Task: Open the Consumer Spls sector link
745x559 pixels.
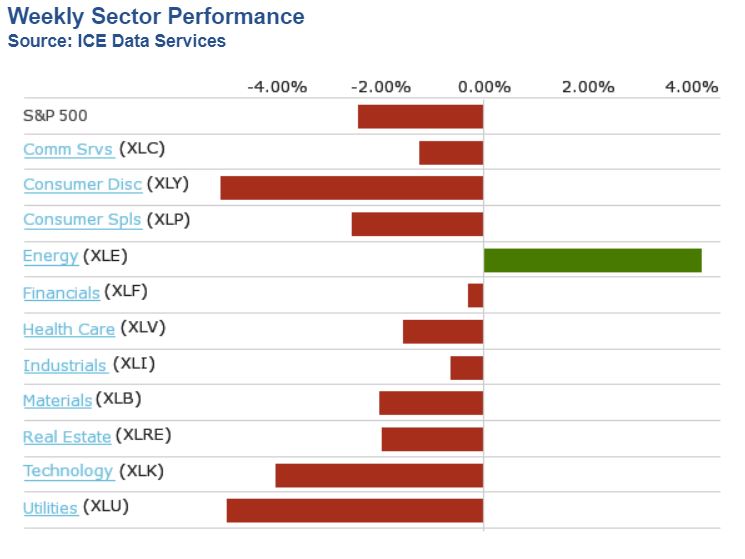Action: [81, 220]
